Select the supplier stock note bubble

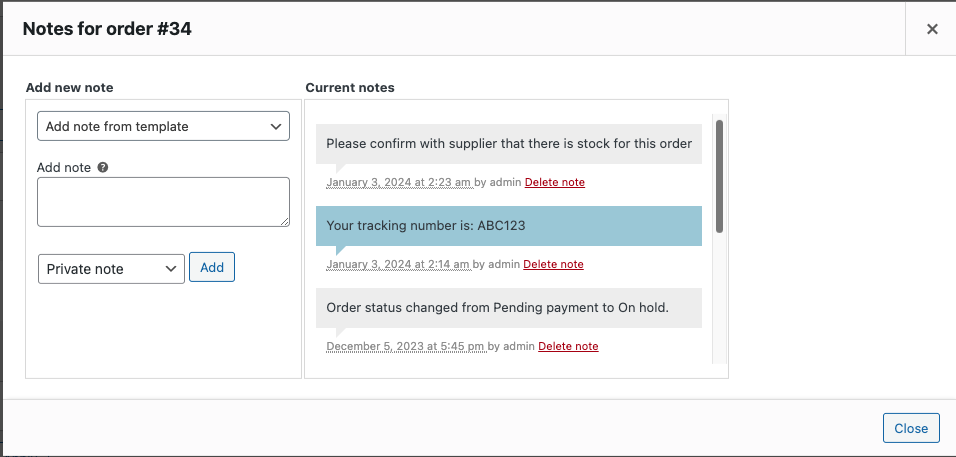[x=509, y=143]
